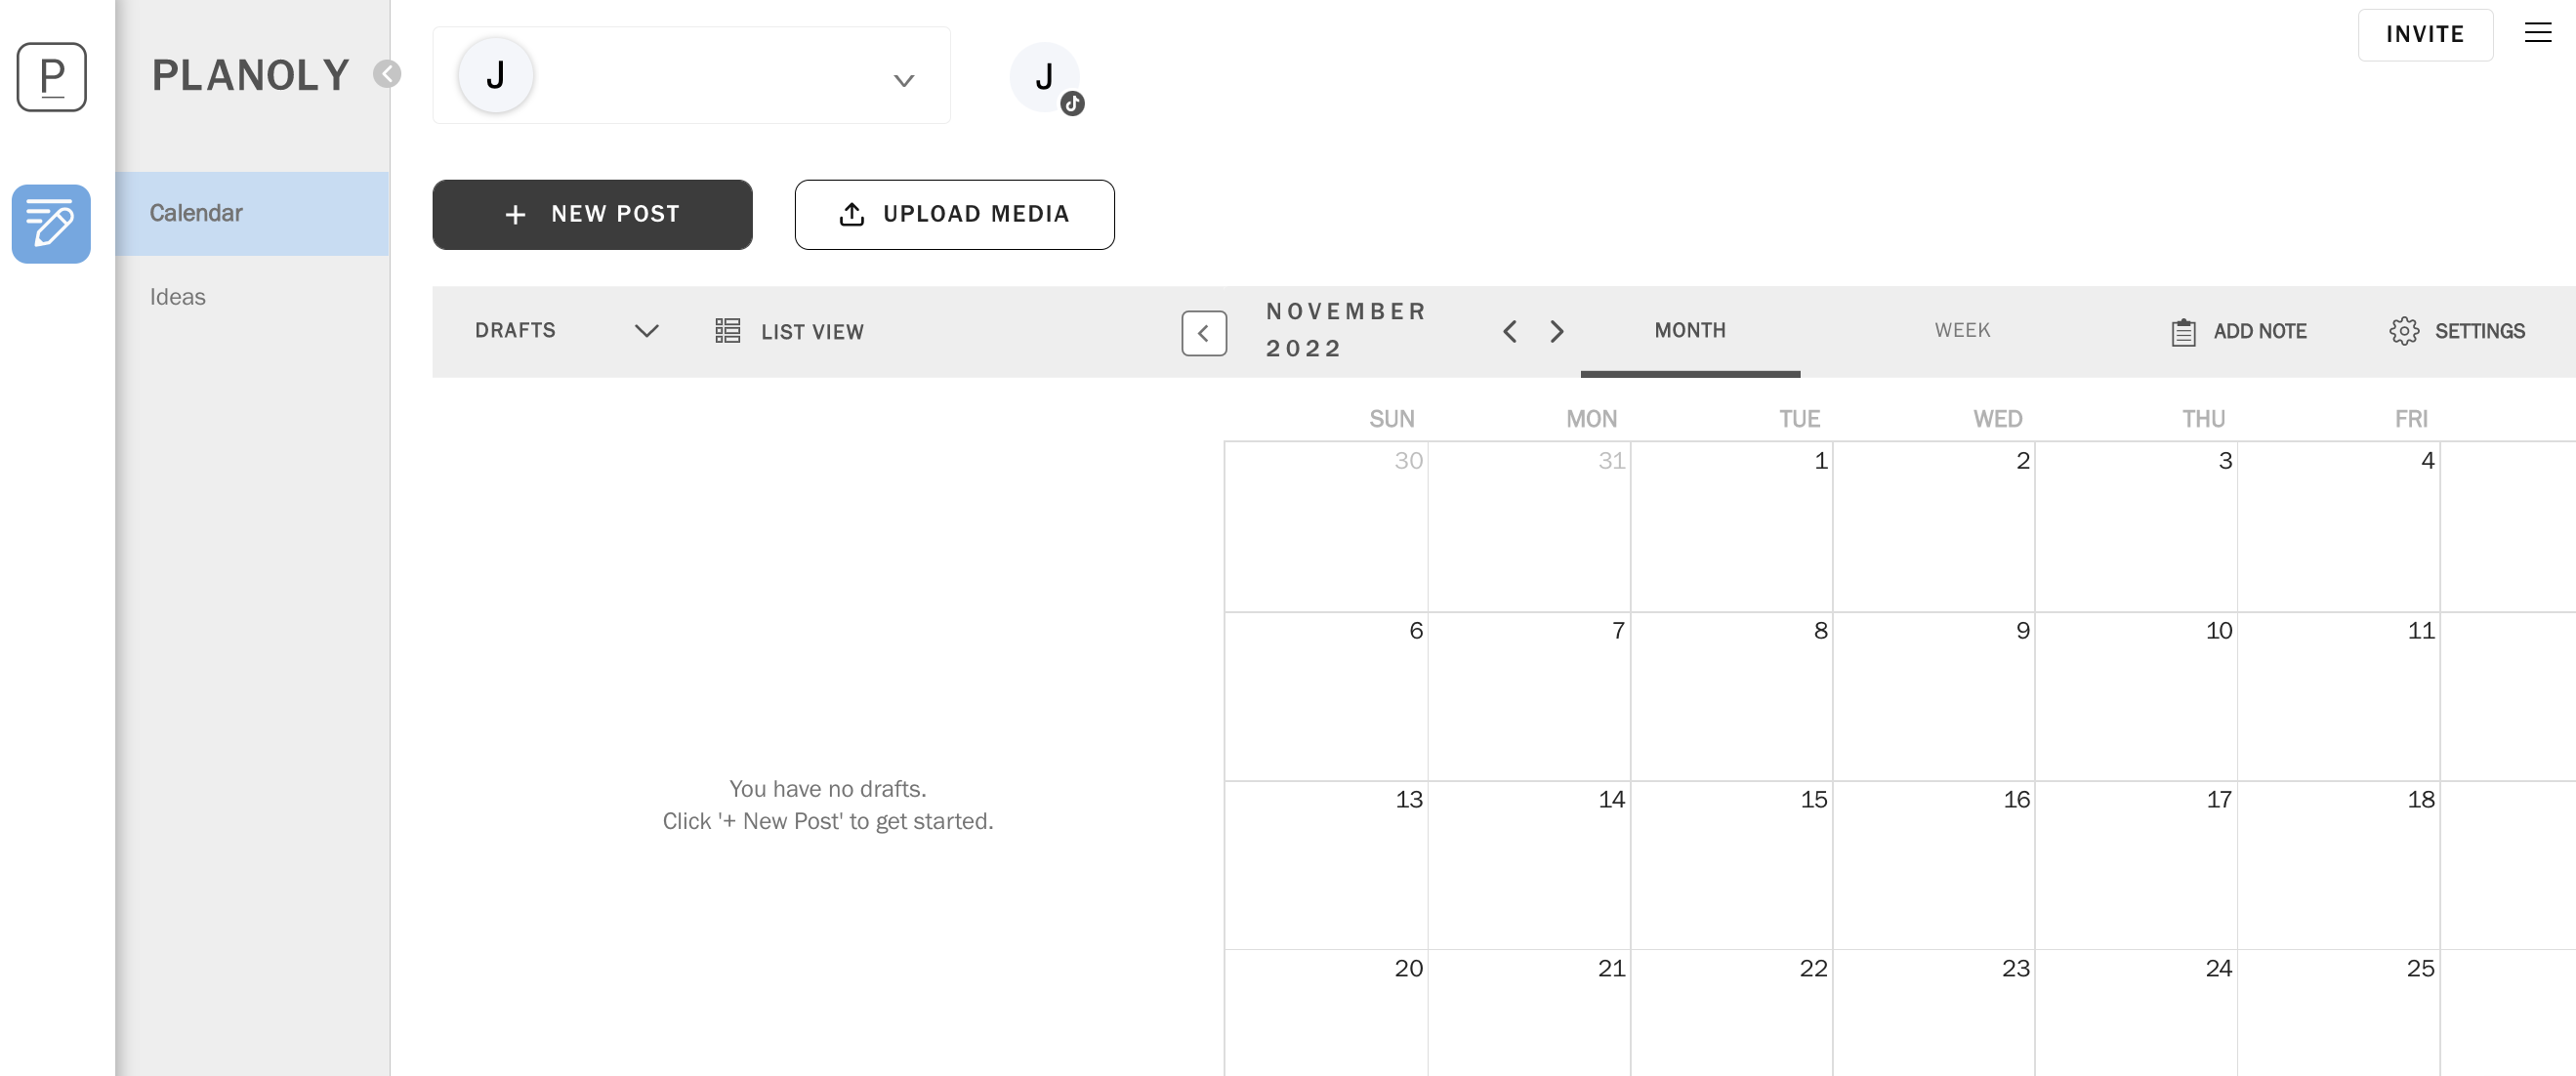Select the TikTok J account avatar
Image resolution: width=2576 pixels, height=1076 pixels.
(1046, 78)
